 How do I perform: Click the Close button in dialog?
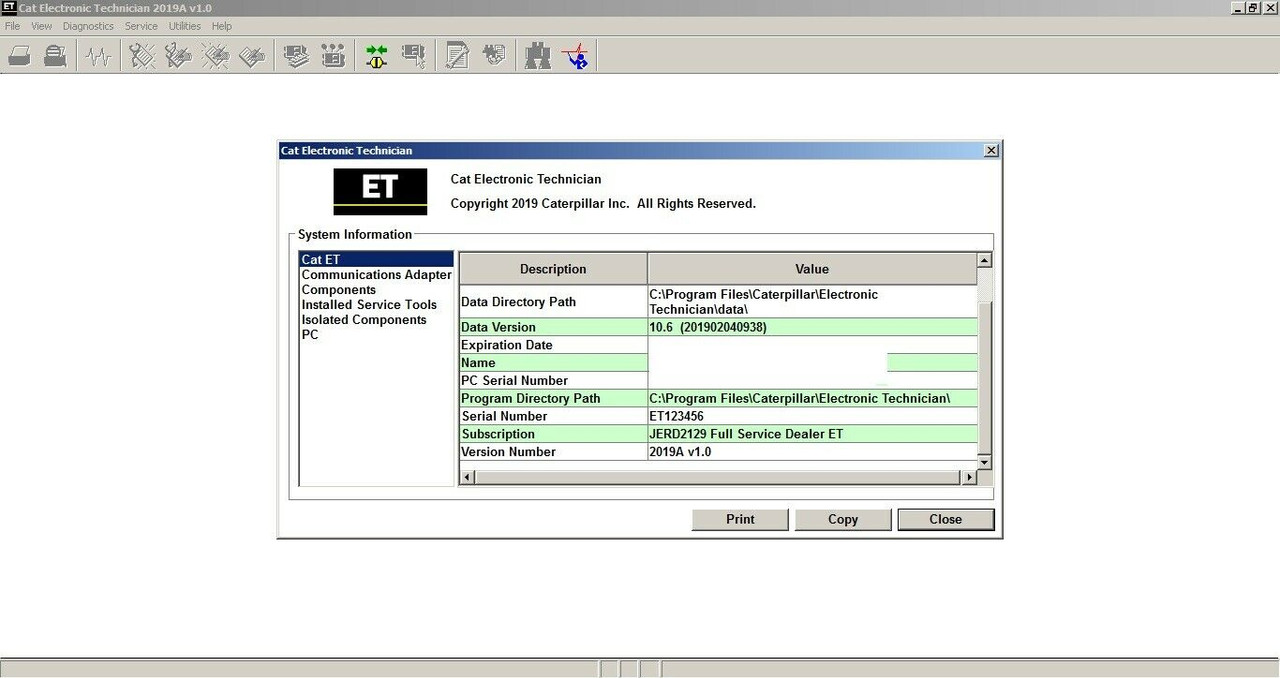click(945, 519)
